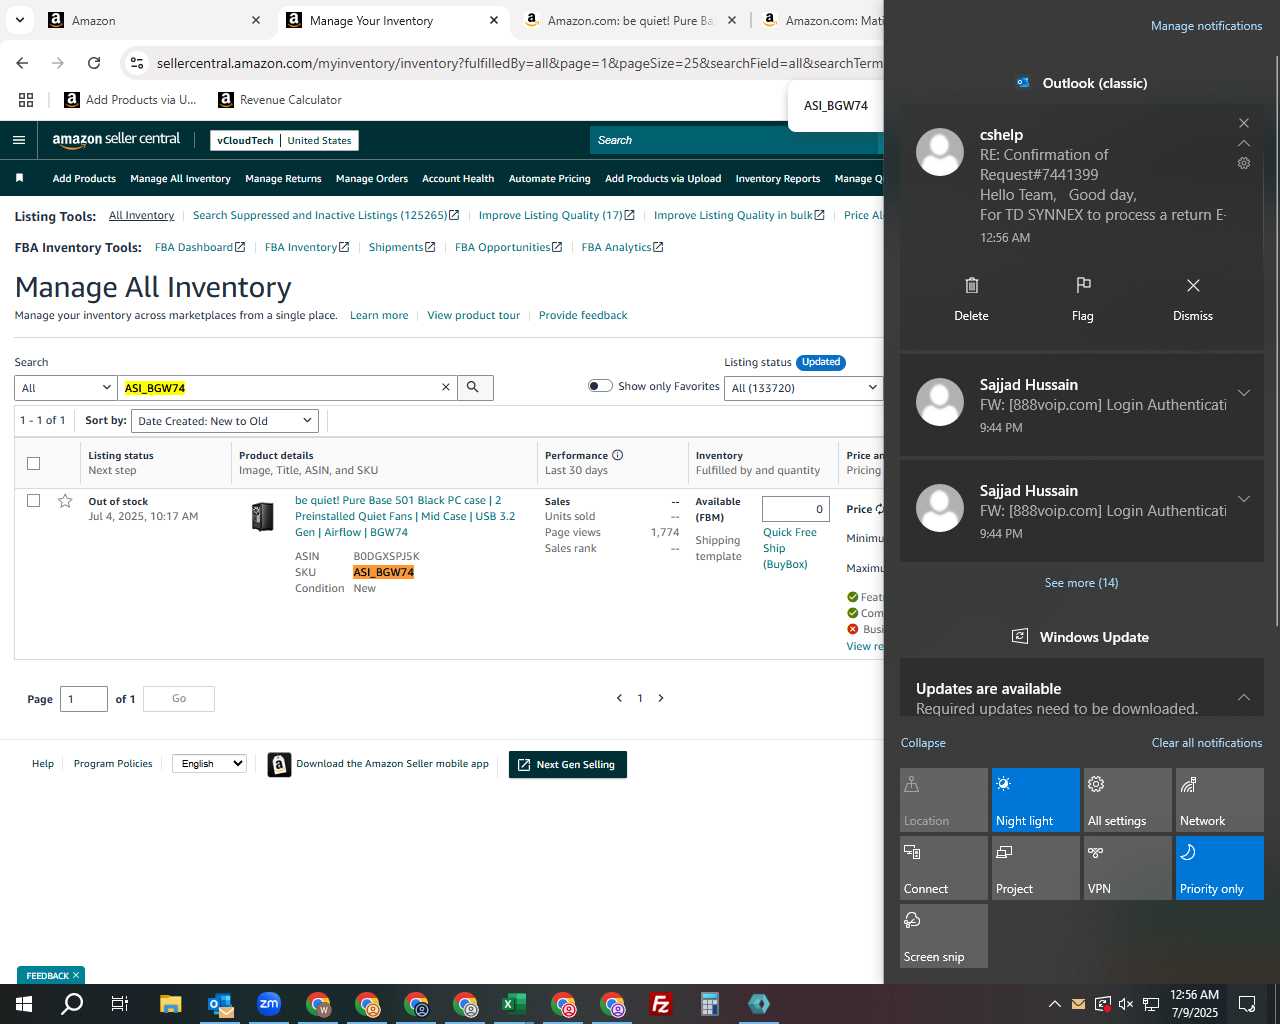Expand first Sajjad Hussain 888voip notification
The image size is (1280, 1024).
tap(1244, 393)
